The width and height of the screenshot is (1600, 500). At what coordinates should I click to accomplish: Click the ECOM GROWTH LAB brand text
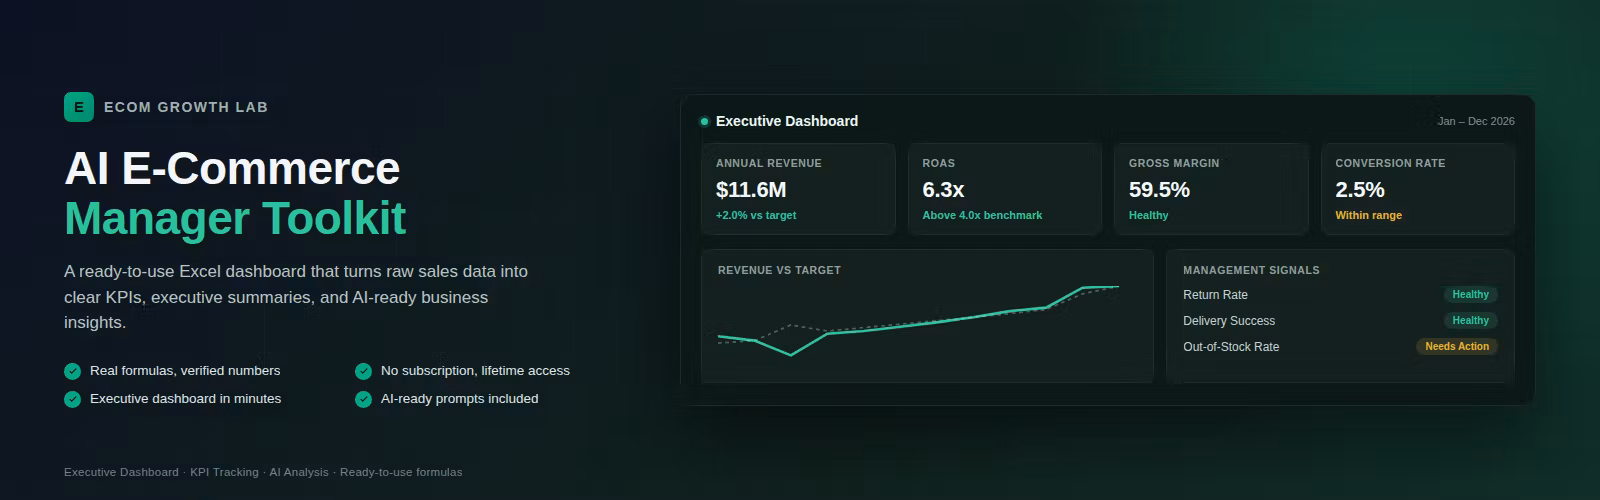(x=186, y=107)
